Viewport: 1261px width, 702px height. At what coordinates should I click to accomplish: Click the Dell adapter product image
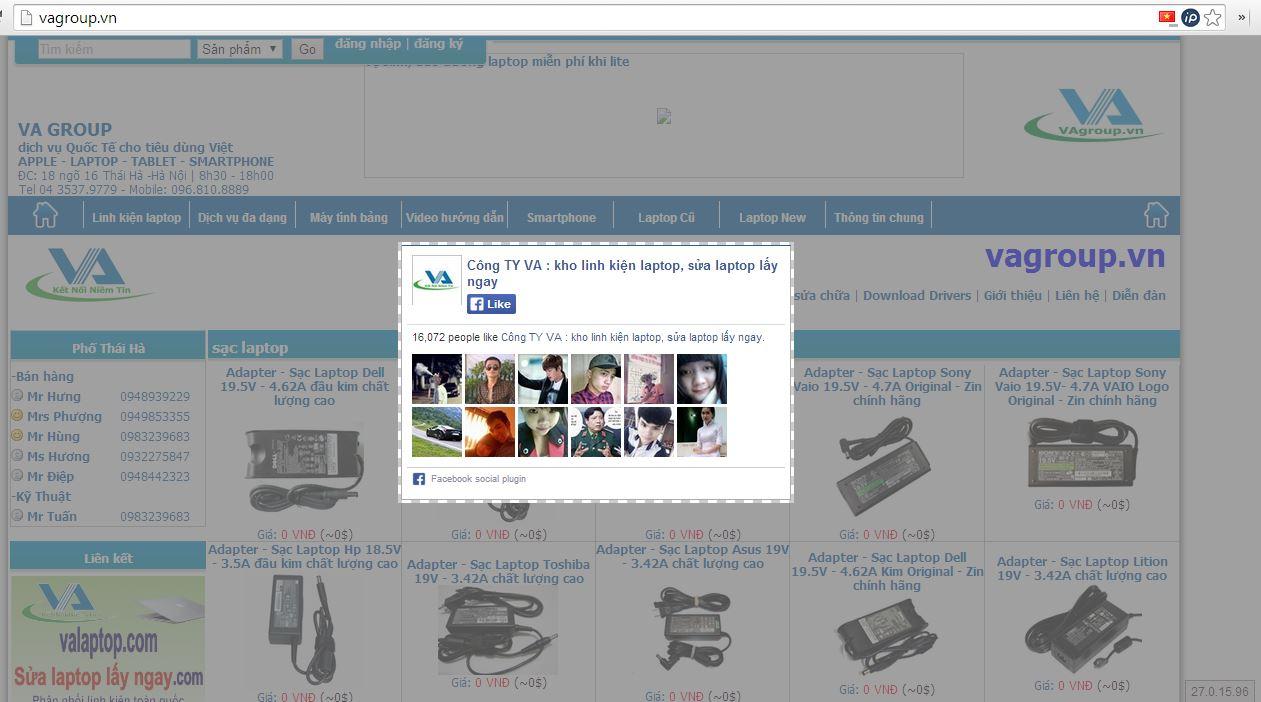tap(304, 468)
